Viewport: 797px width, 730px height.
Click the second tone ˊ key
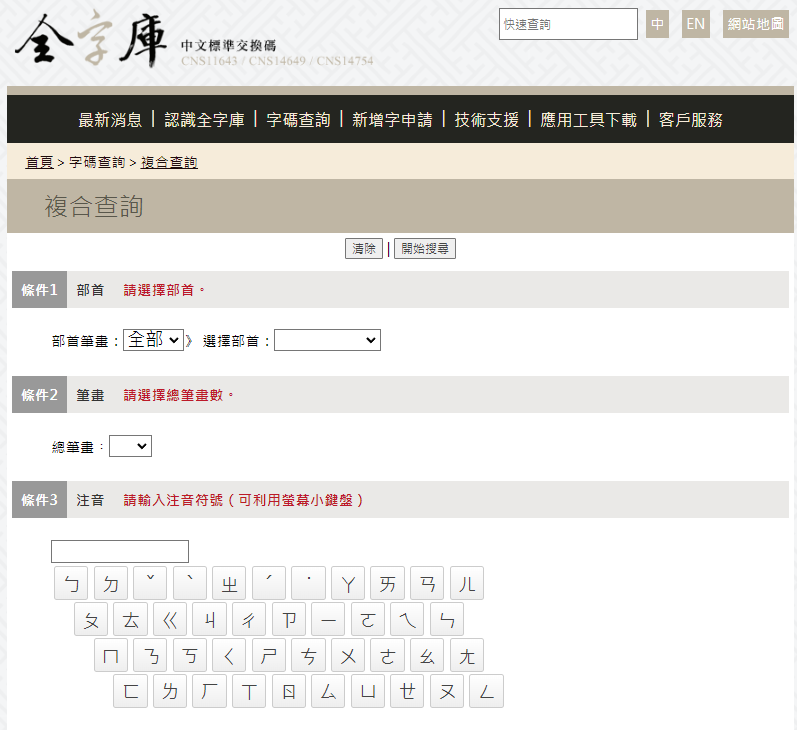pyautogui.click(x=269, y=583)
